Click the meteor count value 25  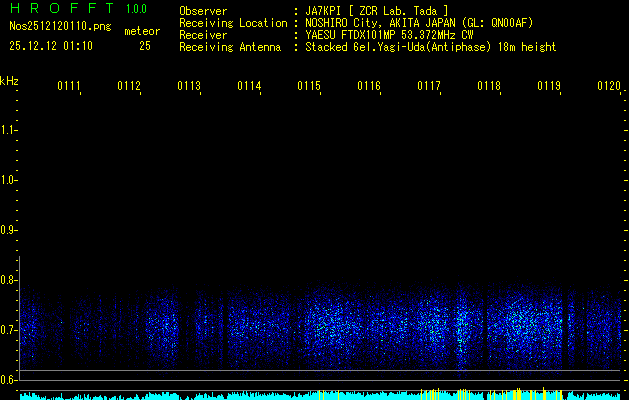tap(145, 46)
